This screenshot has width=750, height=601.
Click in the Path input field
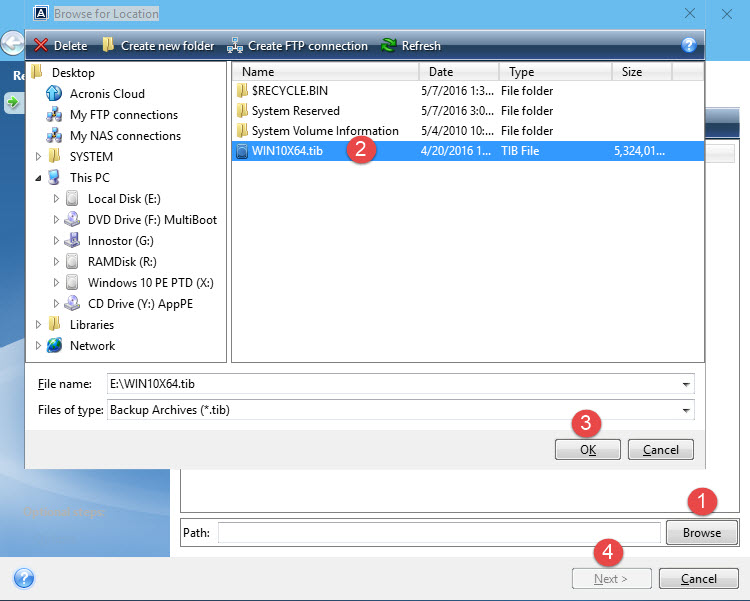[x=439, y=533]
